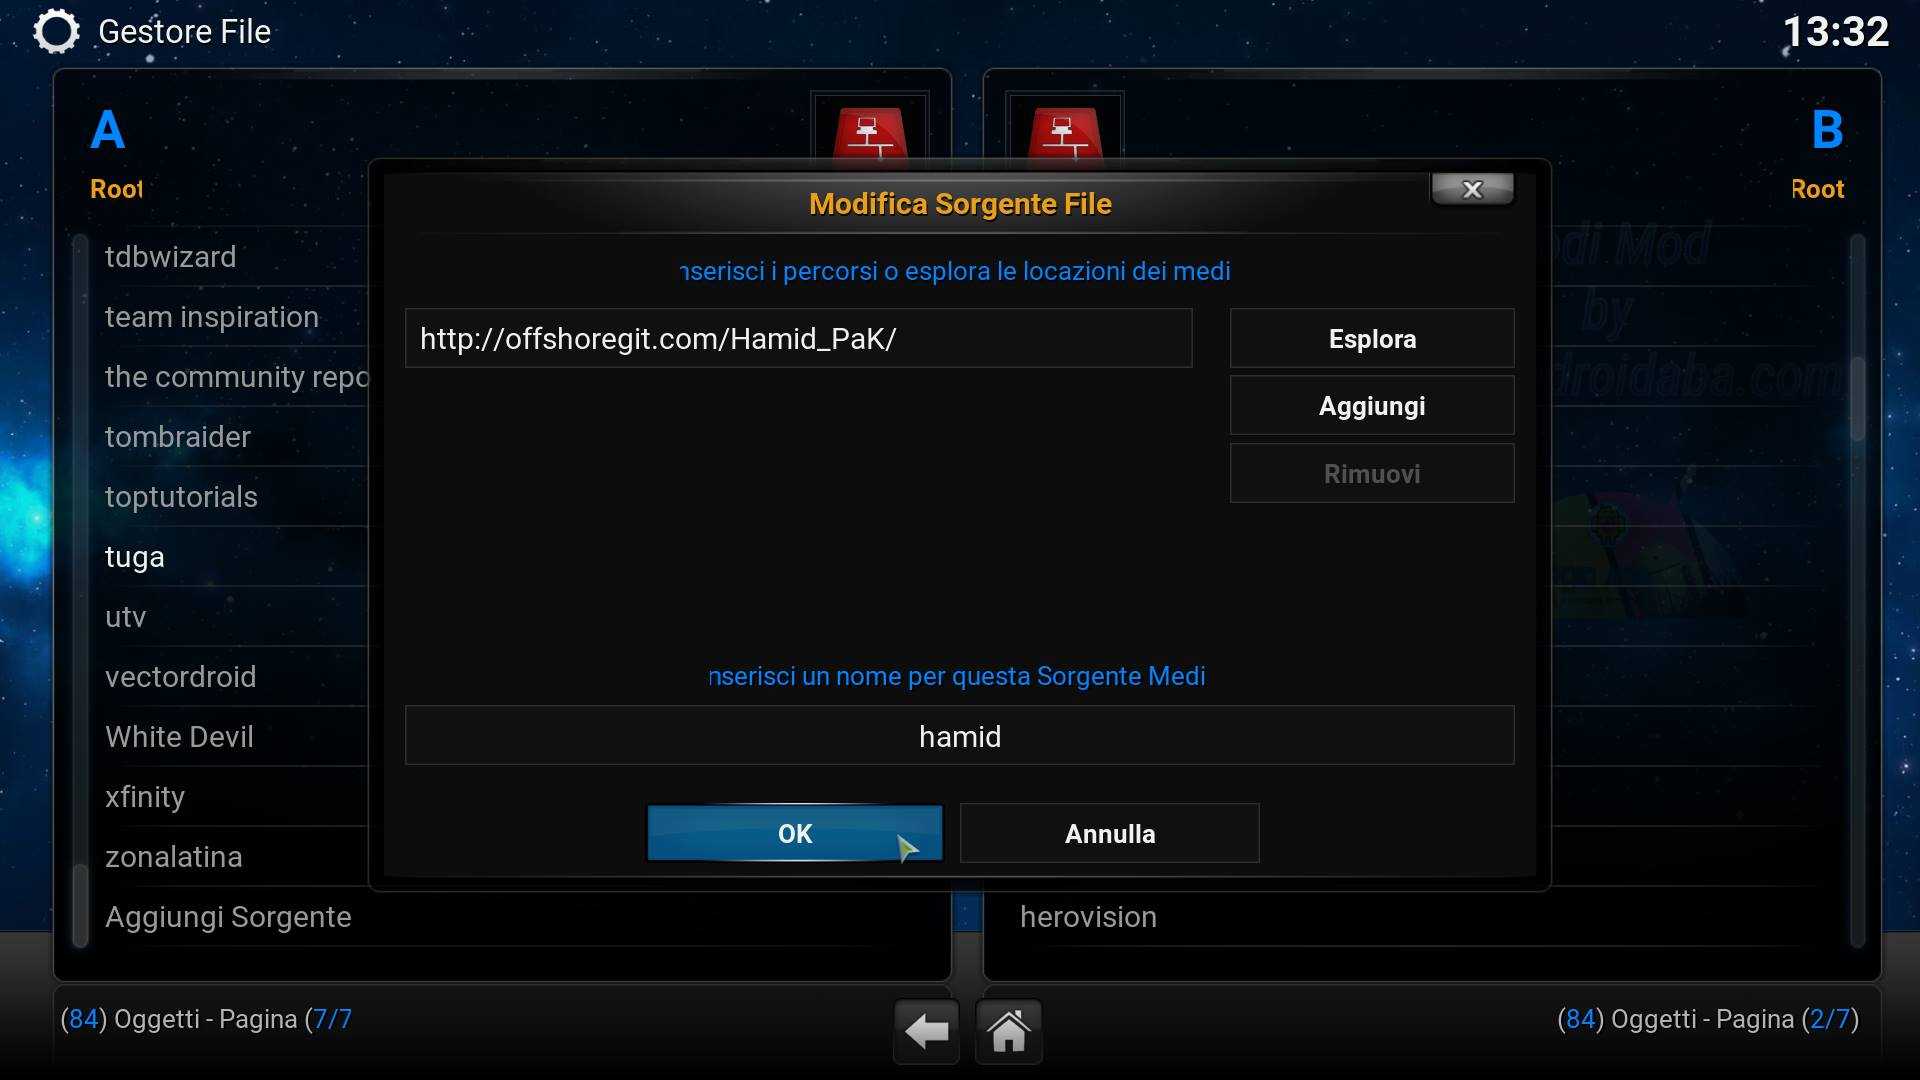The width and height of the screenshot is (1920, 1080).
Task: Click the Aggiungi button
Action: click(1372, 406)
